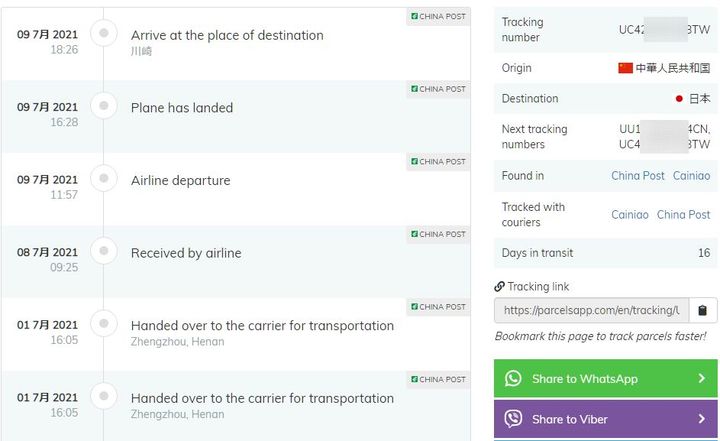This screenshot has width=720, height=441.
Task: Click timeline circle for Received by airline
Action: (104, 252)
